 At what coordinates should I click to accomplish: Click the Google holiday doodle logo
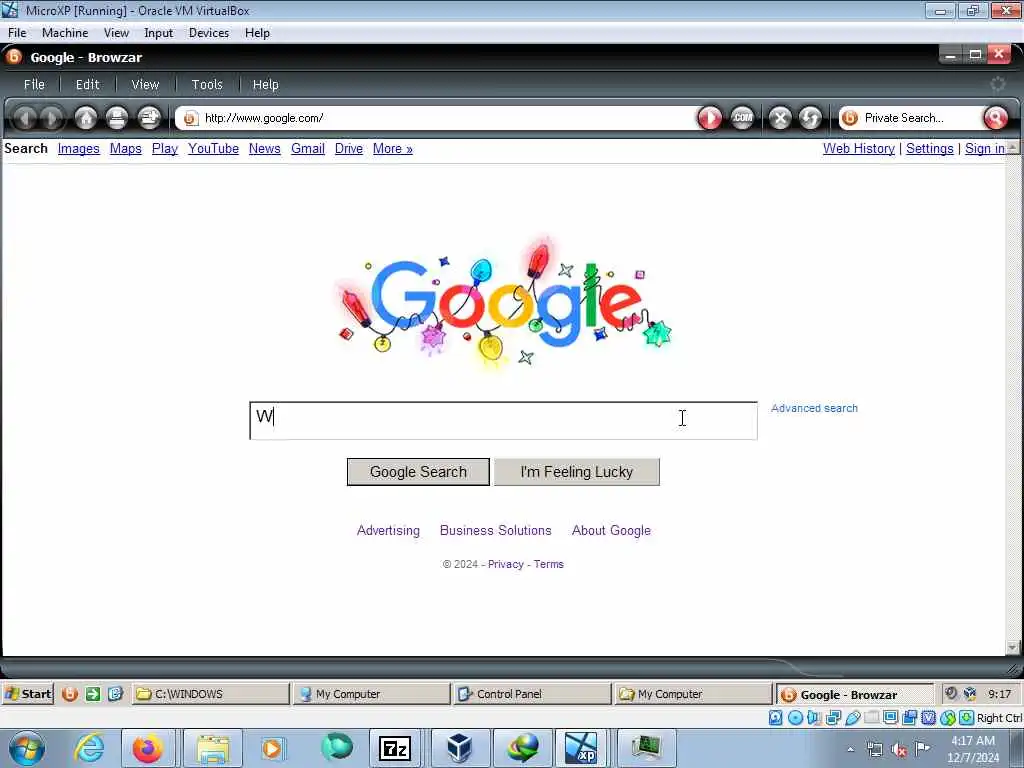(503, 304)
